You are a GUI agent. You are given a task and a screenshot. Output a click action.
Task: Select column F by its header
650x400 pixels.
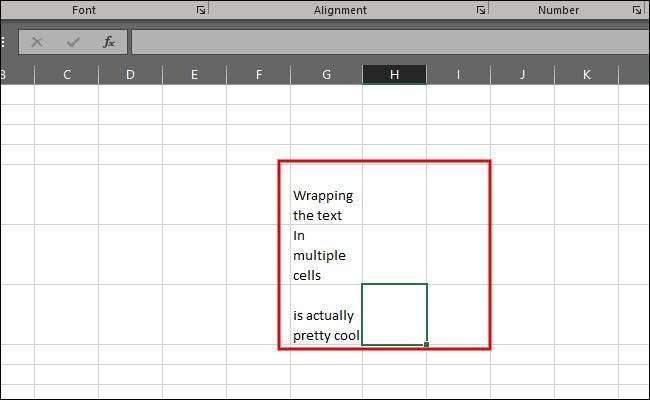[x=259, y=74]
